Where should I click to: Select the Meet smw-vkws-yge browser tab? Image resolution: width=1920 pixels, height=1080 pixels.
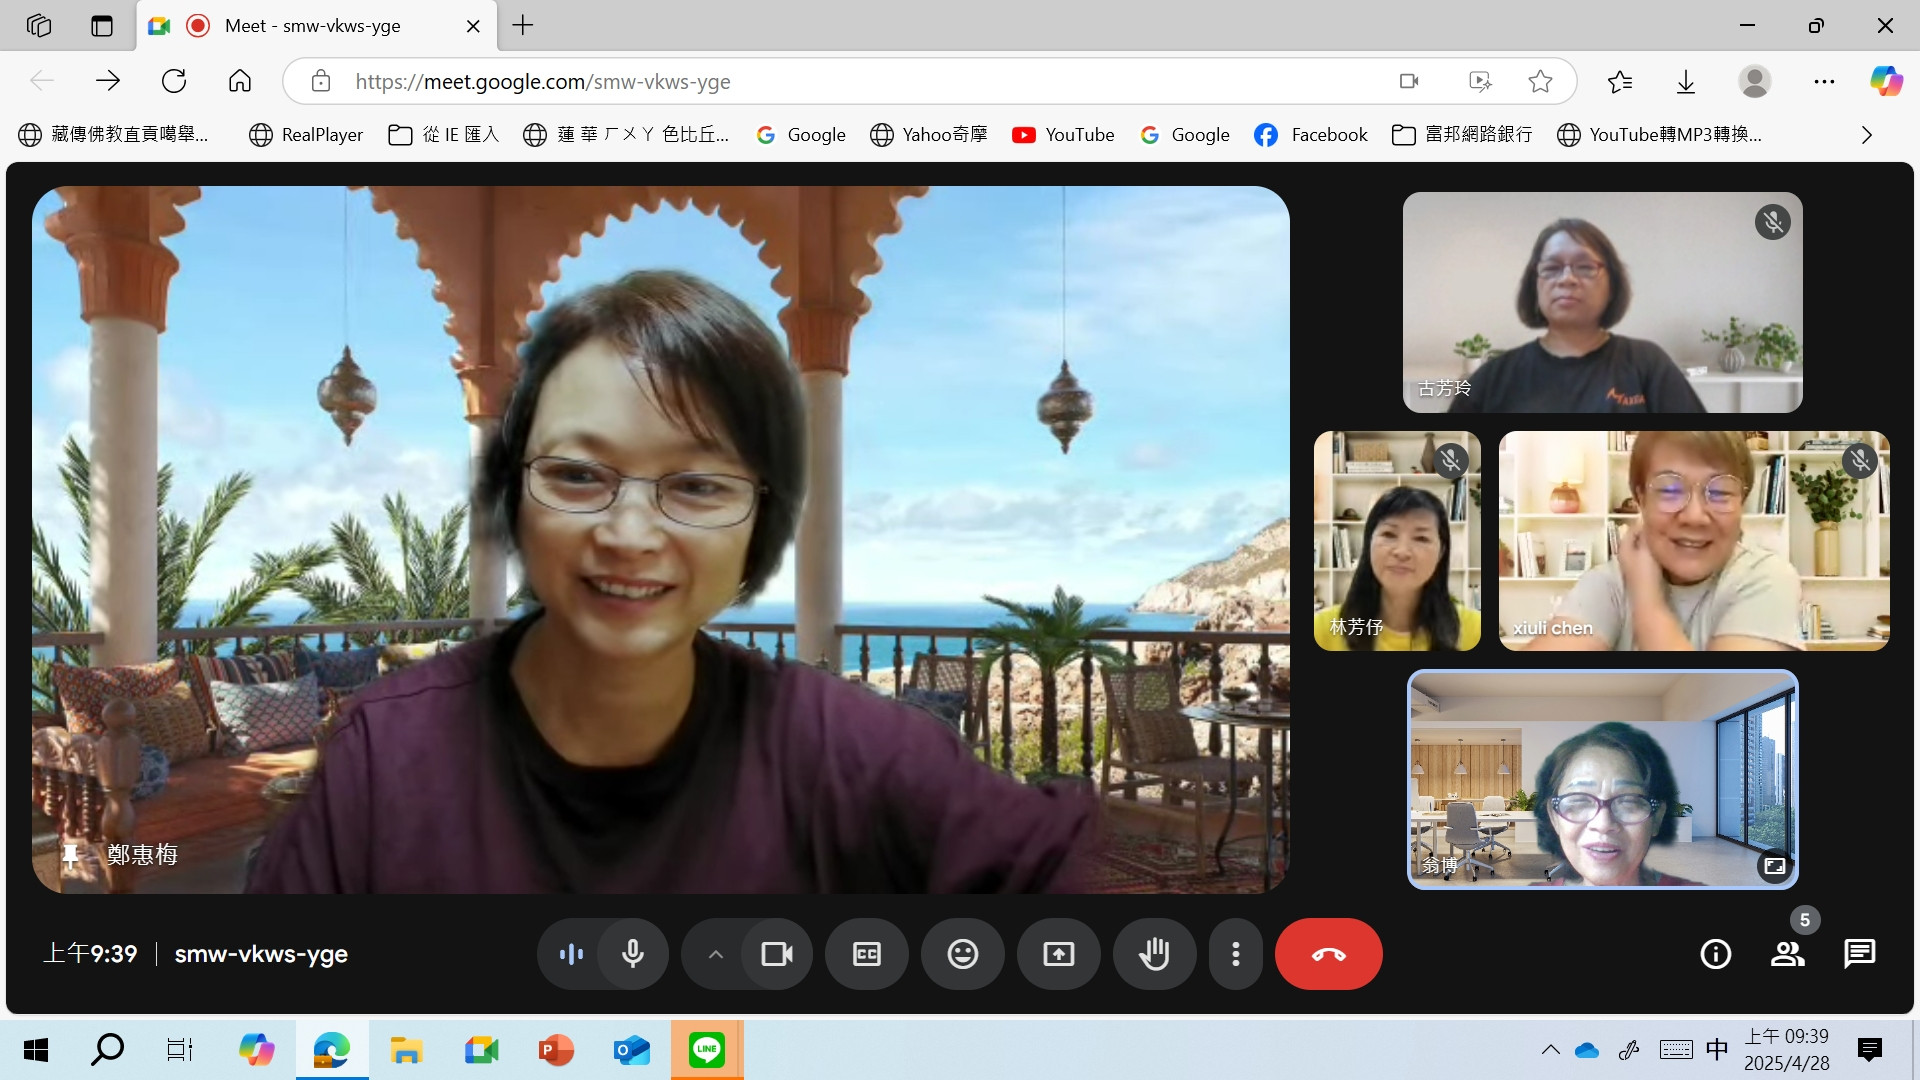pos(312,26)
